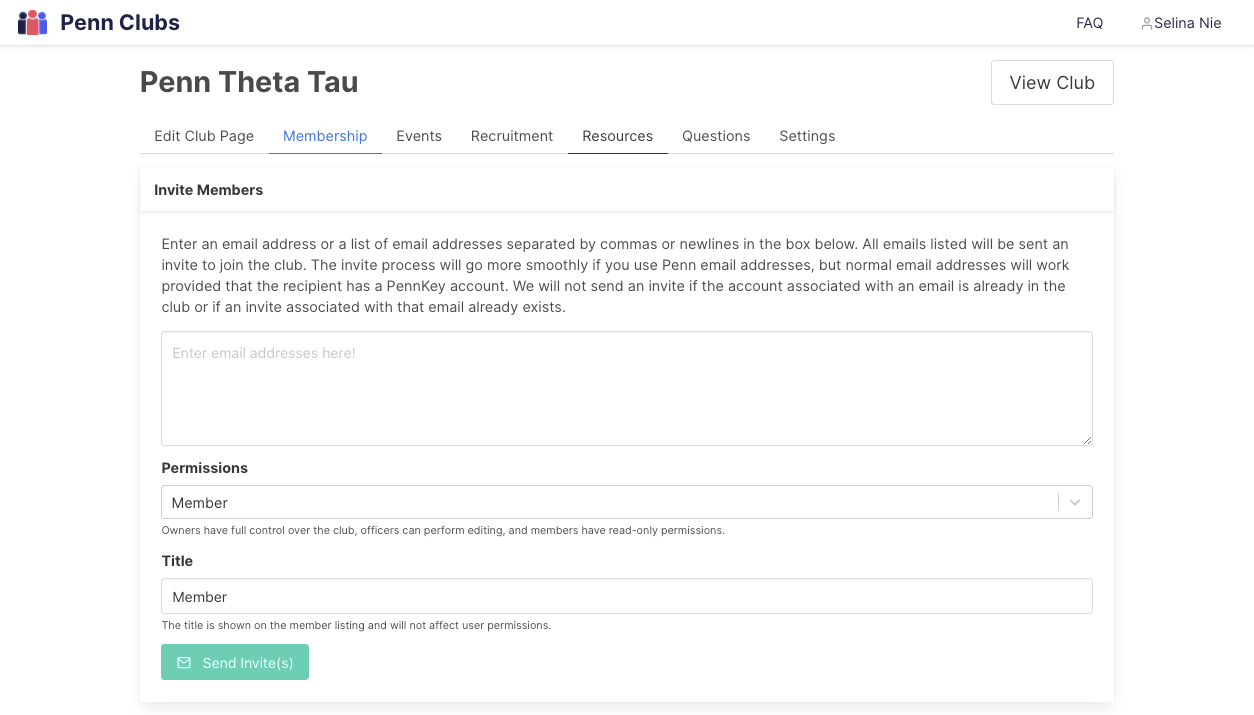Image resolution: width=1254 pixels, height=715 pixels.
Task: Open the Membership tab
Action: (325, 136)
